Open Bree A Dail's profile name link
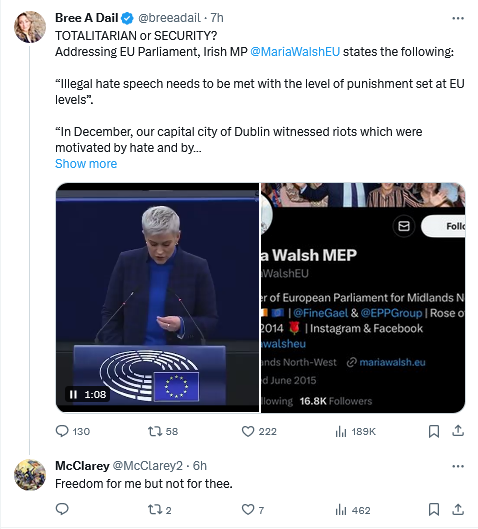Screen dimensions: 478x529 pos(87,18)
